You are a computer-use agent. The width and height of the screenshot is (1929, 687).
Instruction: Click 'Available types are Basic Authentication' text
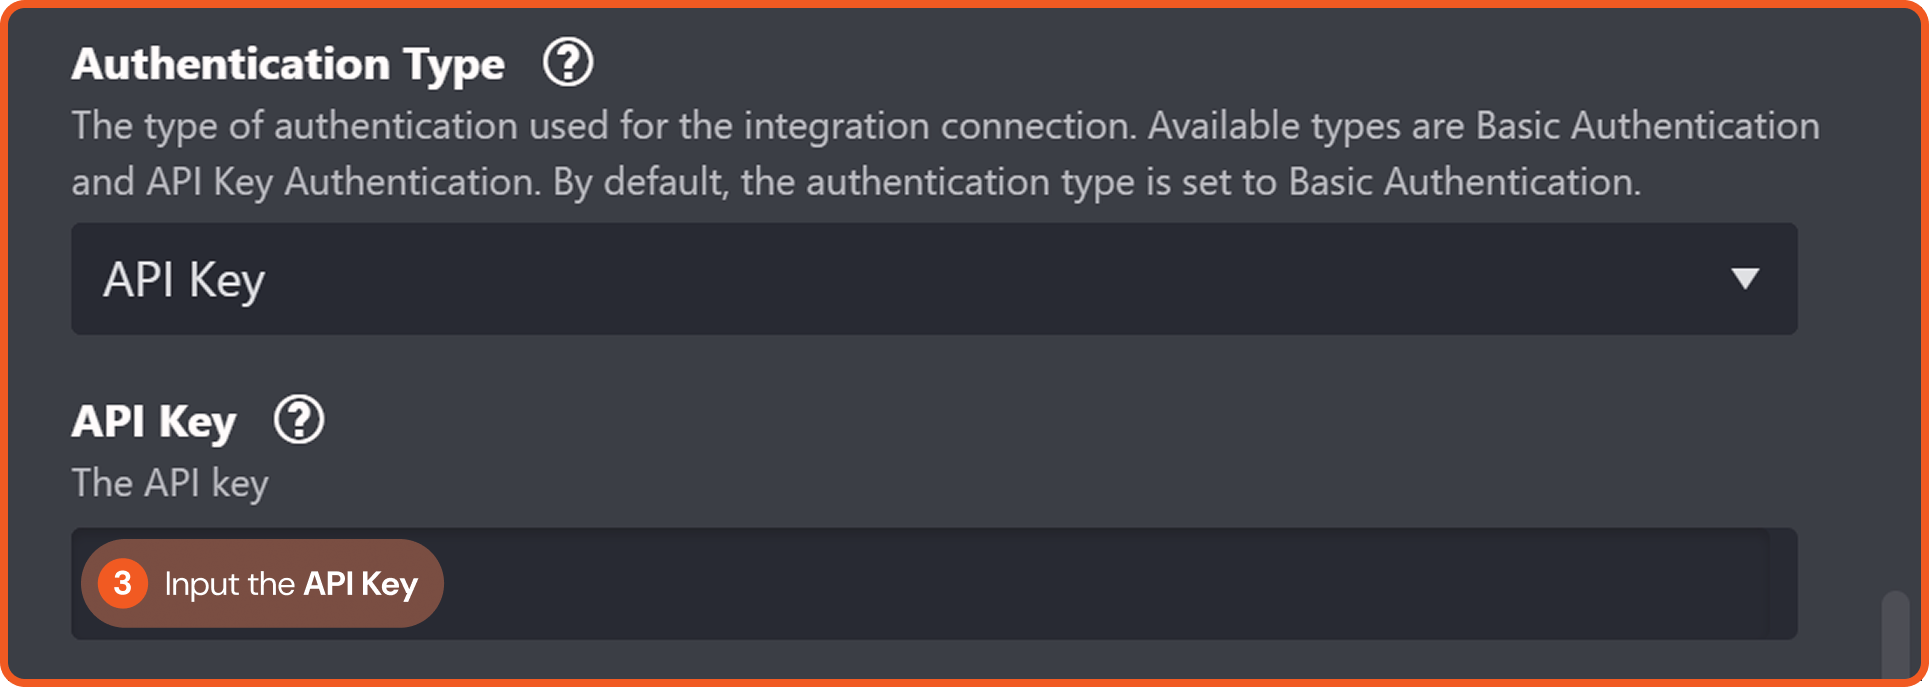click(1483, 126)
